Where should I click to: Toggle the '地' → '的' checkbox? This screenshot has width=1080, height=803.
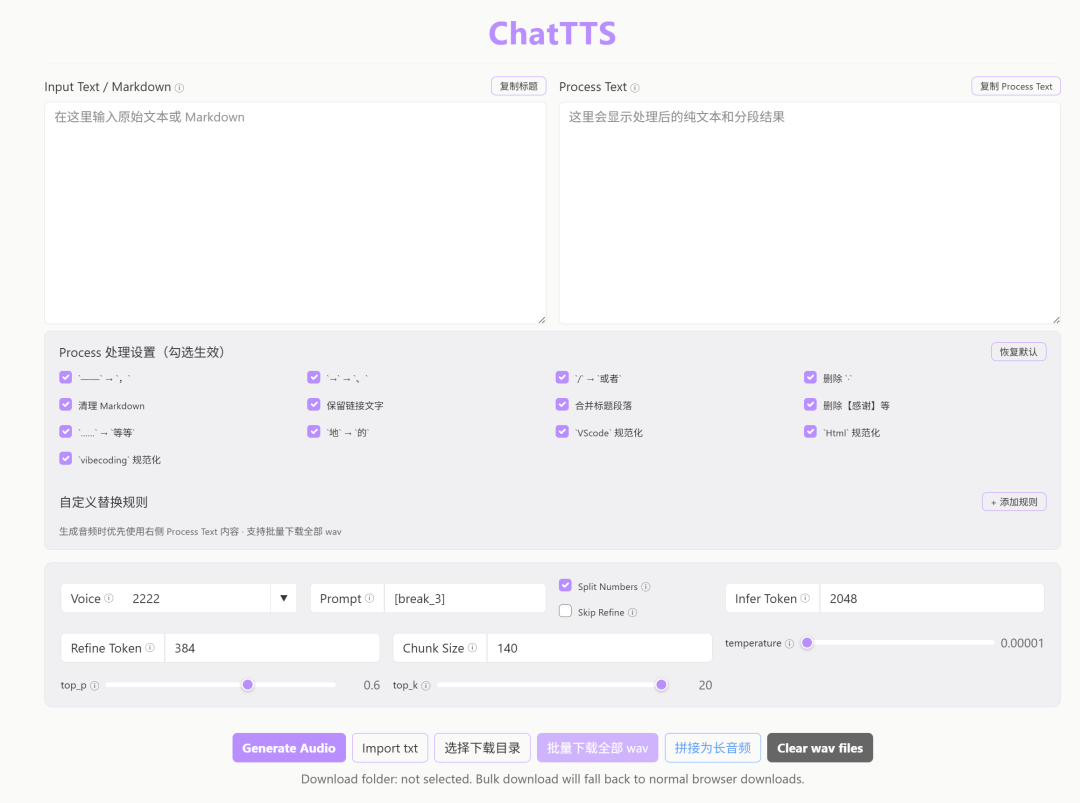click(313, 432)
